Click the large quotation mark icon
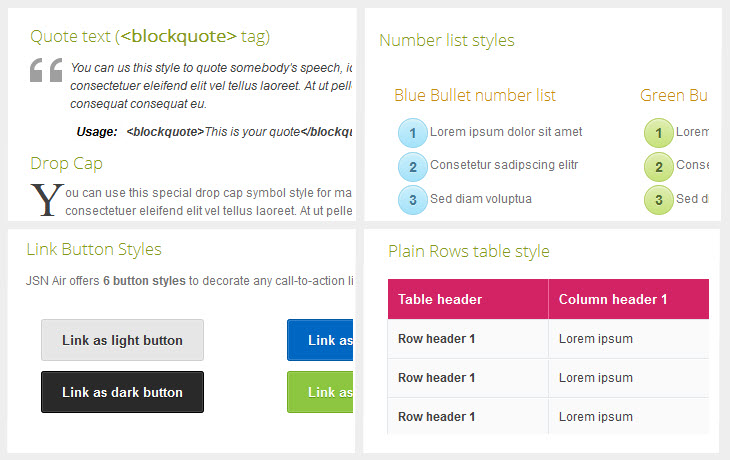730x460 pixels. [46, 72]
